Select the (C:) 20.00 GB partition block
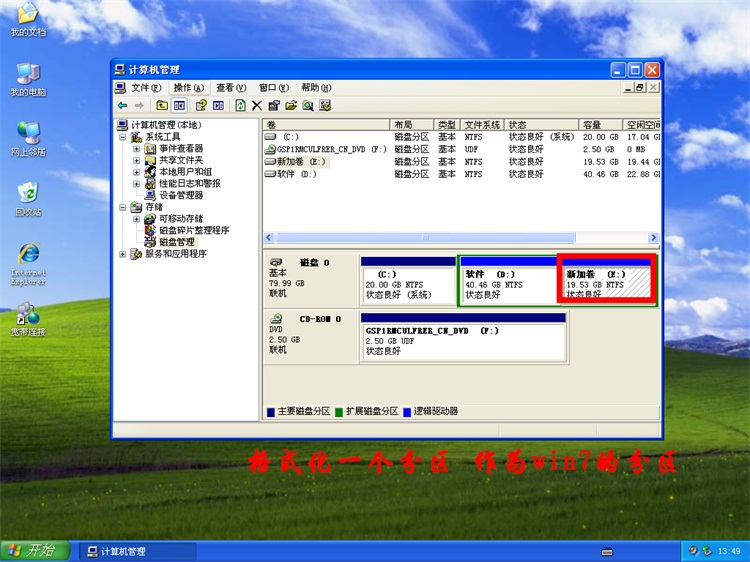750x562 pixels. (x=408, y=281)
